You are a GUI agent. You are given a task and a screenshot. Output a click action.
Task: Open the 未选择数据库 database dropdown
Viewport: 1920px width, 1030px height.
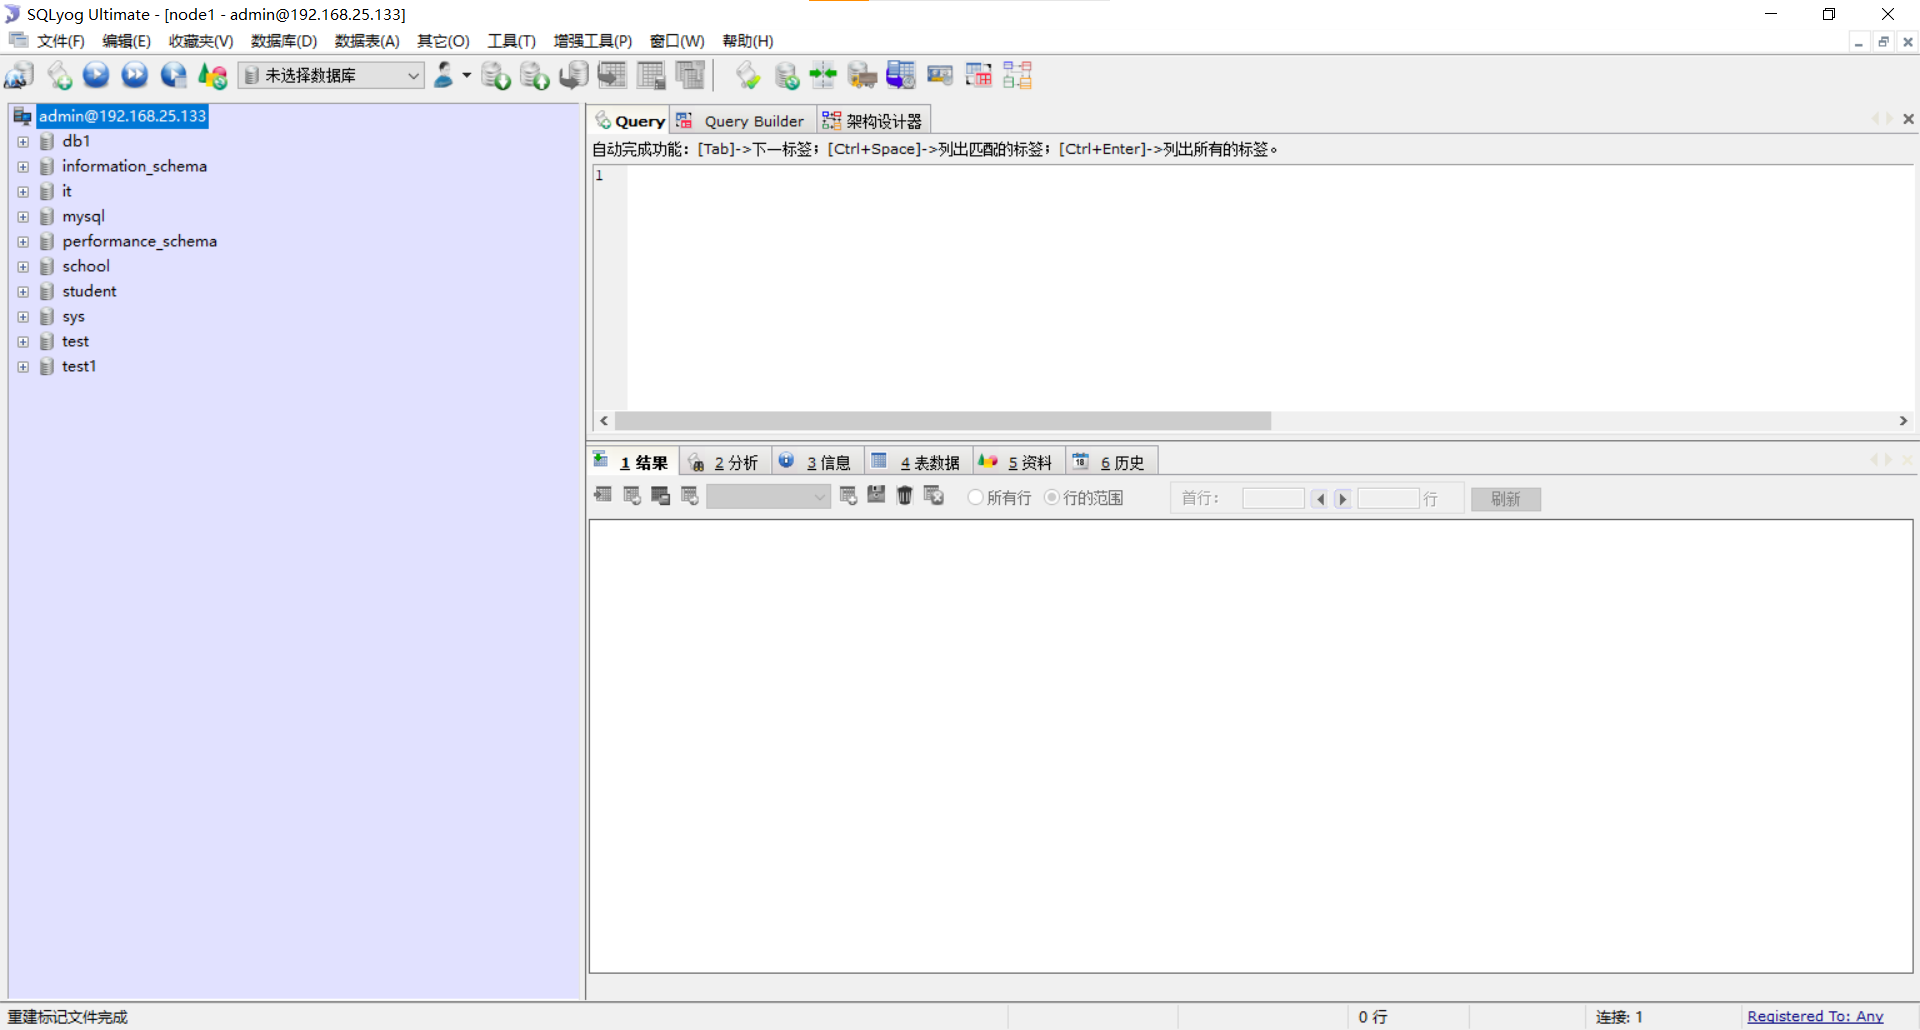[x=331, y=75]
